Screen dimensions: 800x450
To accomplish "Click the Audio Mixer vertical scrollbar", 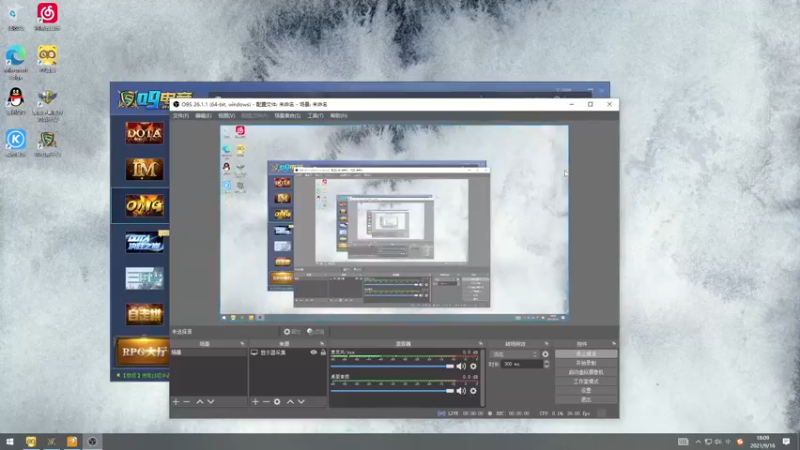I will pos(482,378).
